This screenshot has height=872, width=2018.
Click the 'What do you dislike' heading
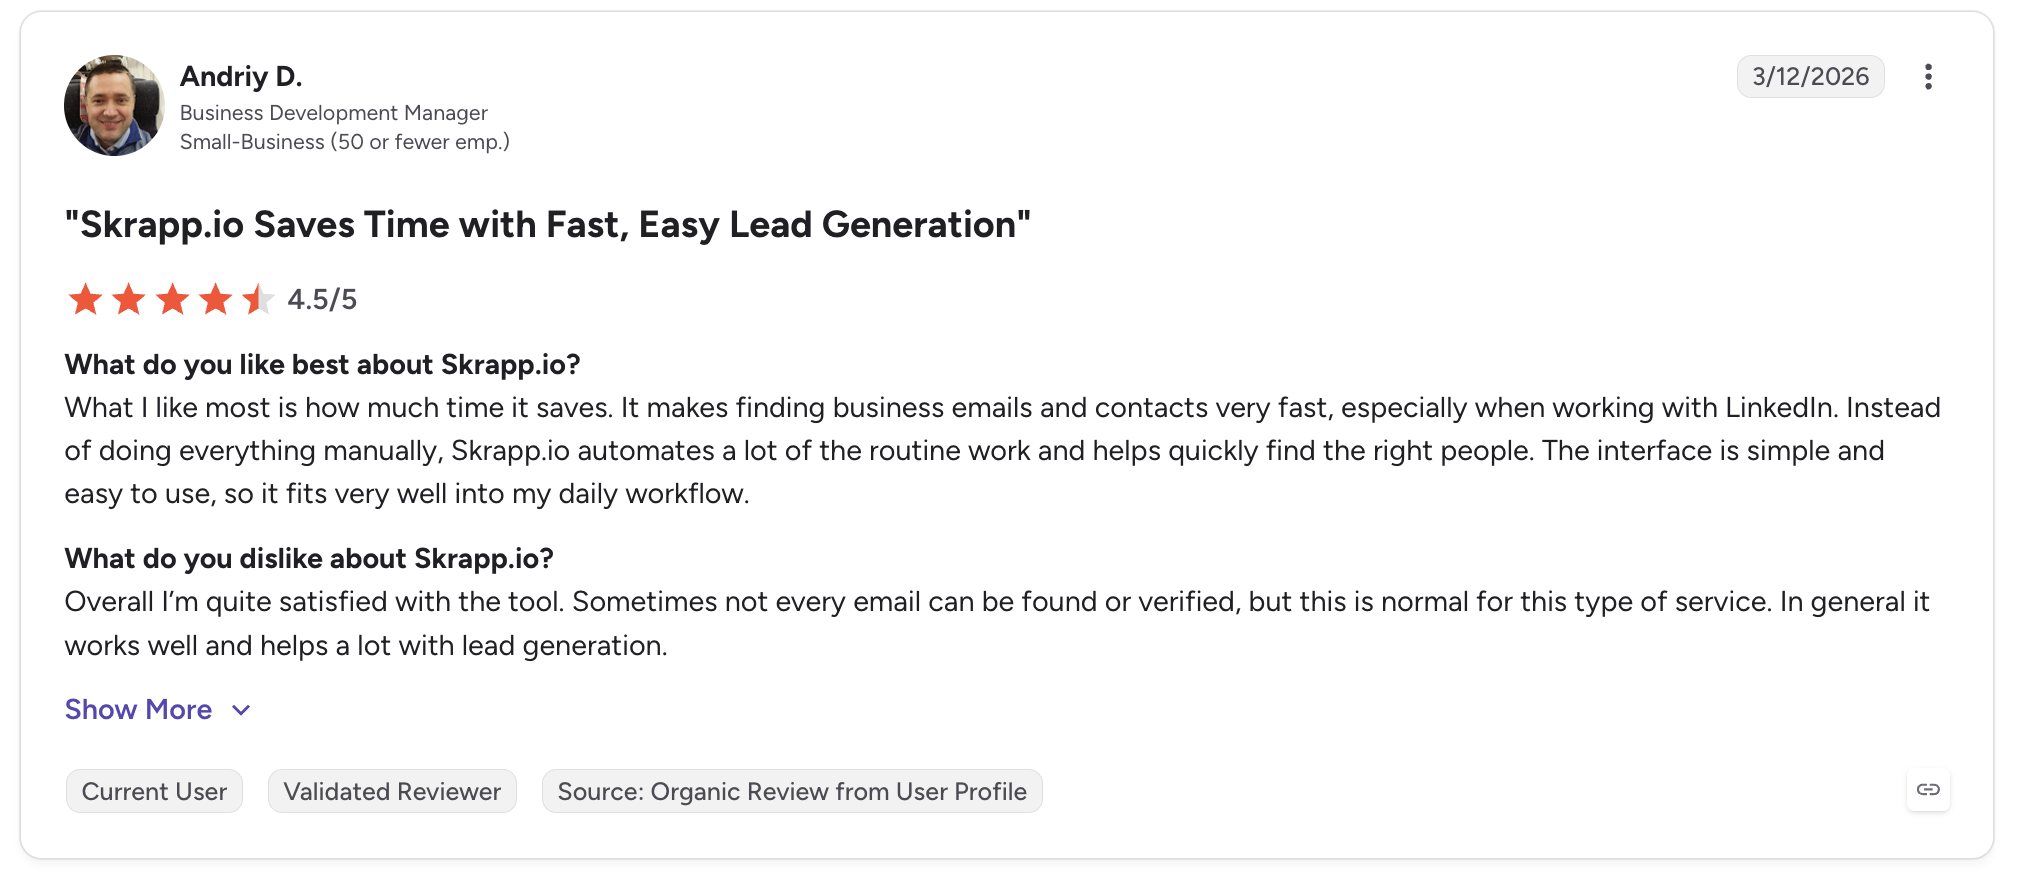(309, 558)
